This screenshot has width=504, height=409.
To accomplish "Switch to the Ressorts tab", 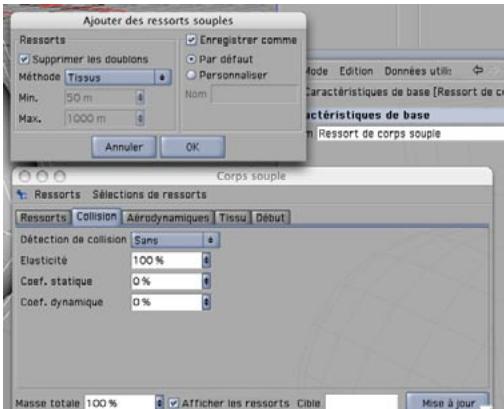I will point(43,218).
